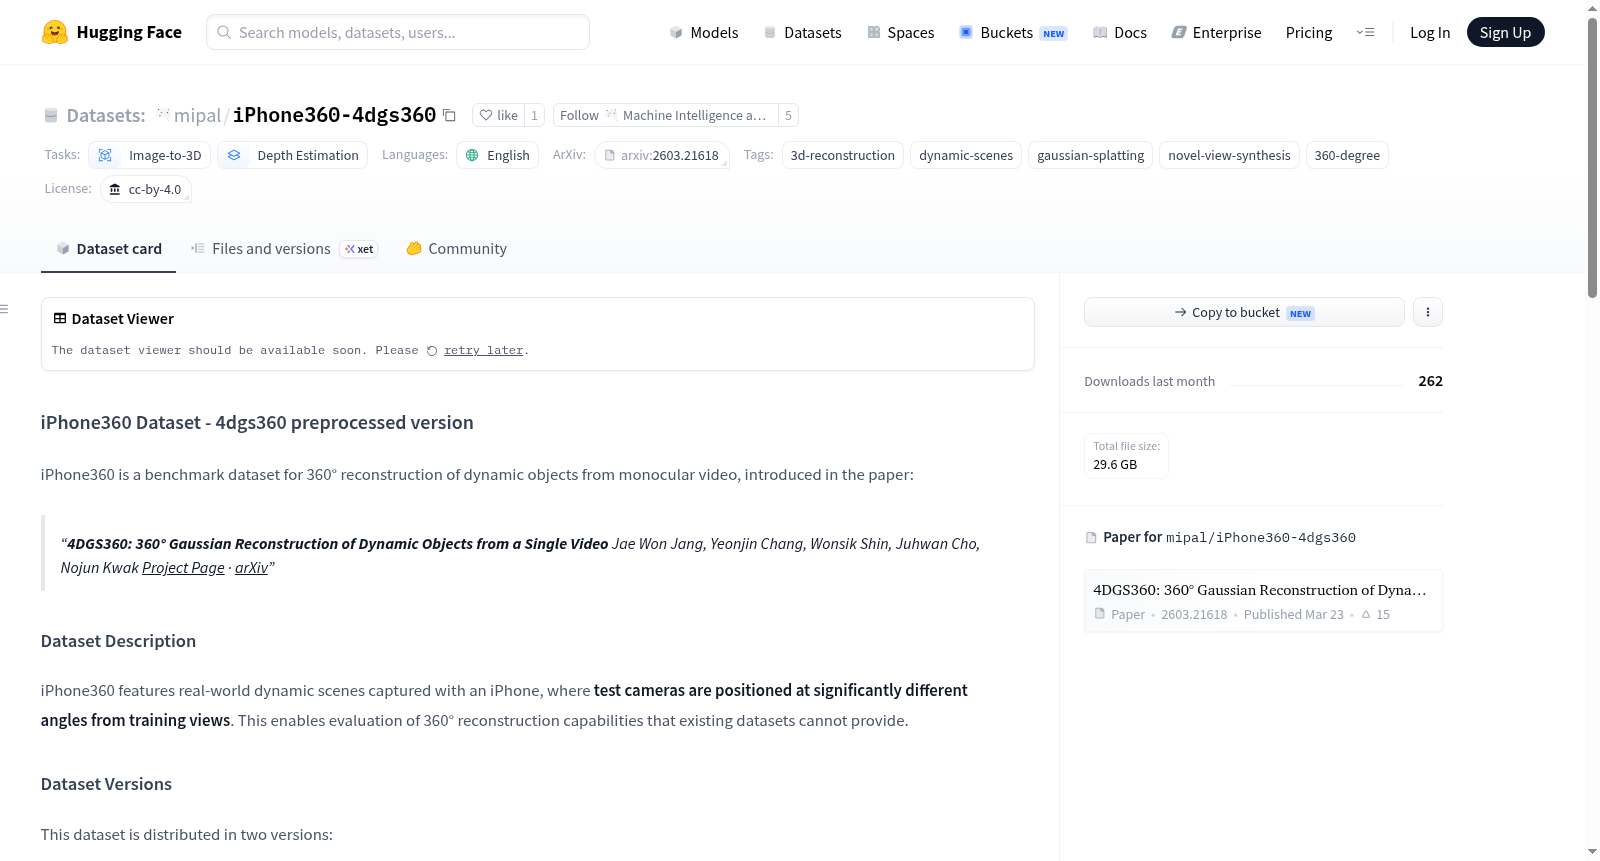Open the arXiv paper link in the quote
The width and height of the screenshot is (1600, 861).
(251, 568)
